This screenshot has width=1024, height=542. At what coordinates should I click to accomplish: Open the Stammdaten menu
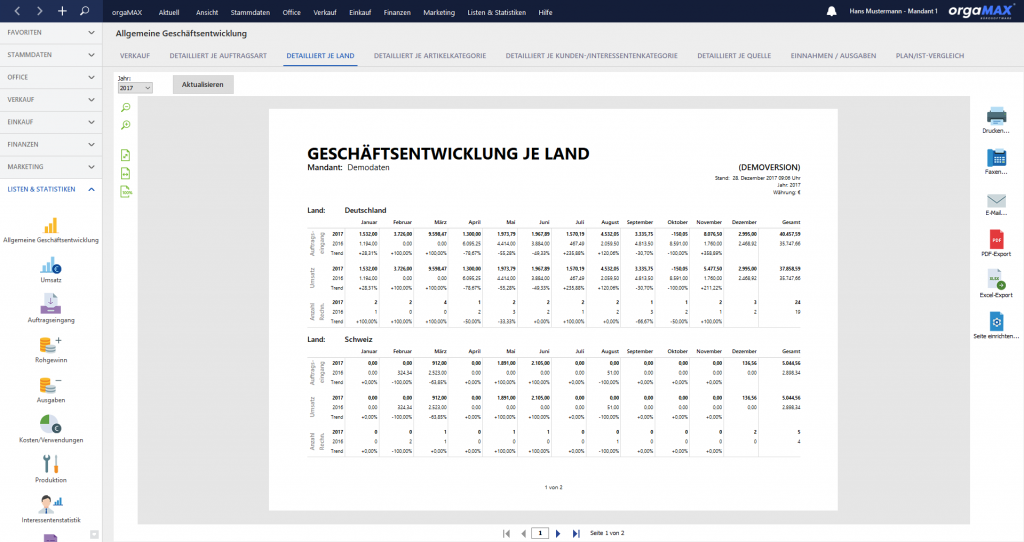(x=250, y=12)
